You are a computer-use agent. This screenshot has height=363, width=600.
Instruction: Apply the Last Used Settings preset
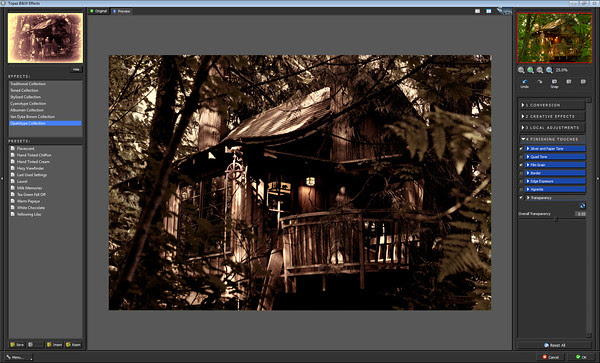tap(32, 175)
